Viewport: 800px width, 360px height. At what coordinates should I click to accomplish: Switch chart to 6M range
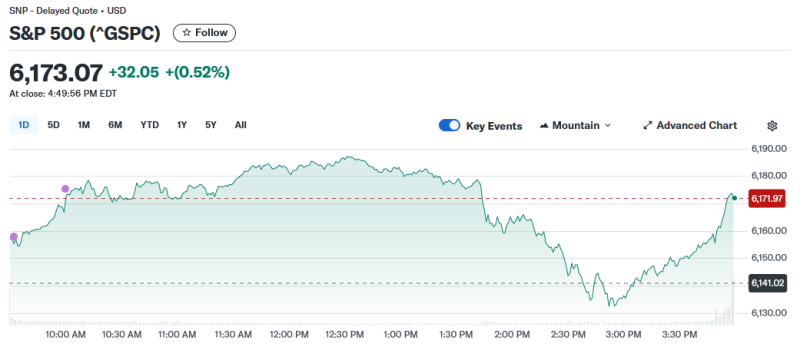point(115,125)
